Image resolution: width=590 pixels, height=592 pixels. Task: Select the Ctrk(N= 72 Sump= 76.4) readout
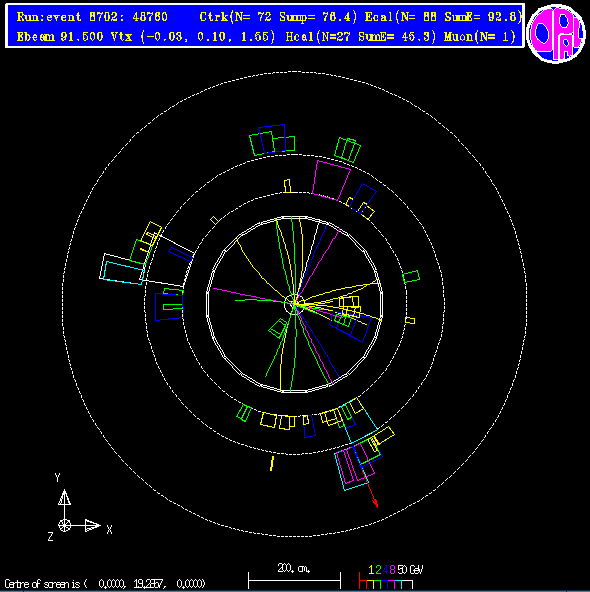pyautogui.click(x=278, y=17)
